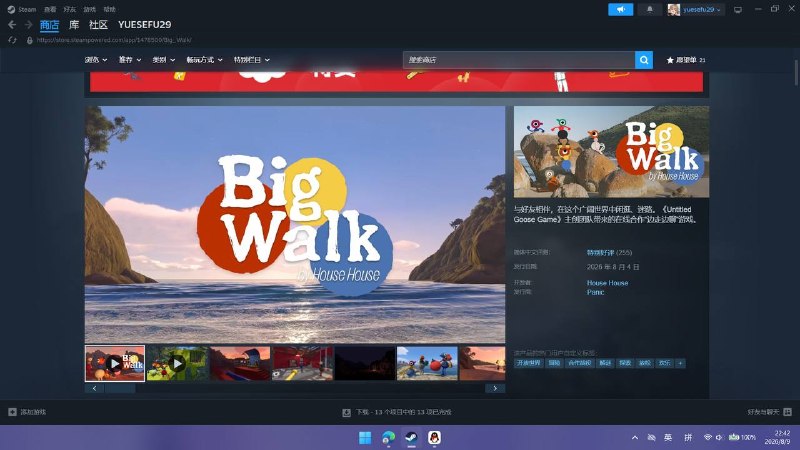This screenshot has width=800, height=450.
Task: Switch to the 社区 tab
Action: (x=98, y=24)
